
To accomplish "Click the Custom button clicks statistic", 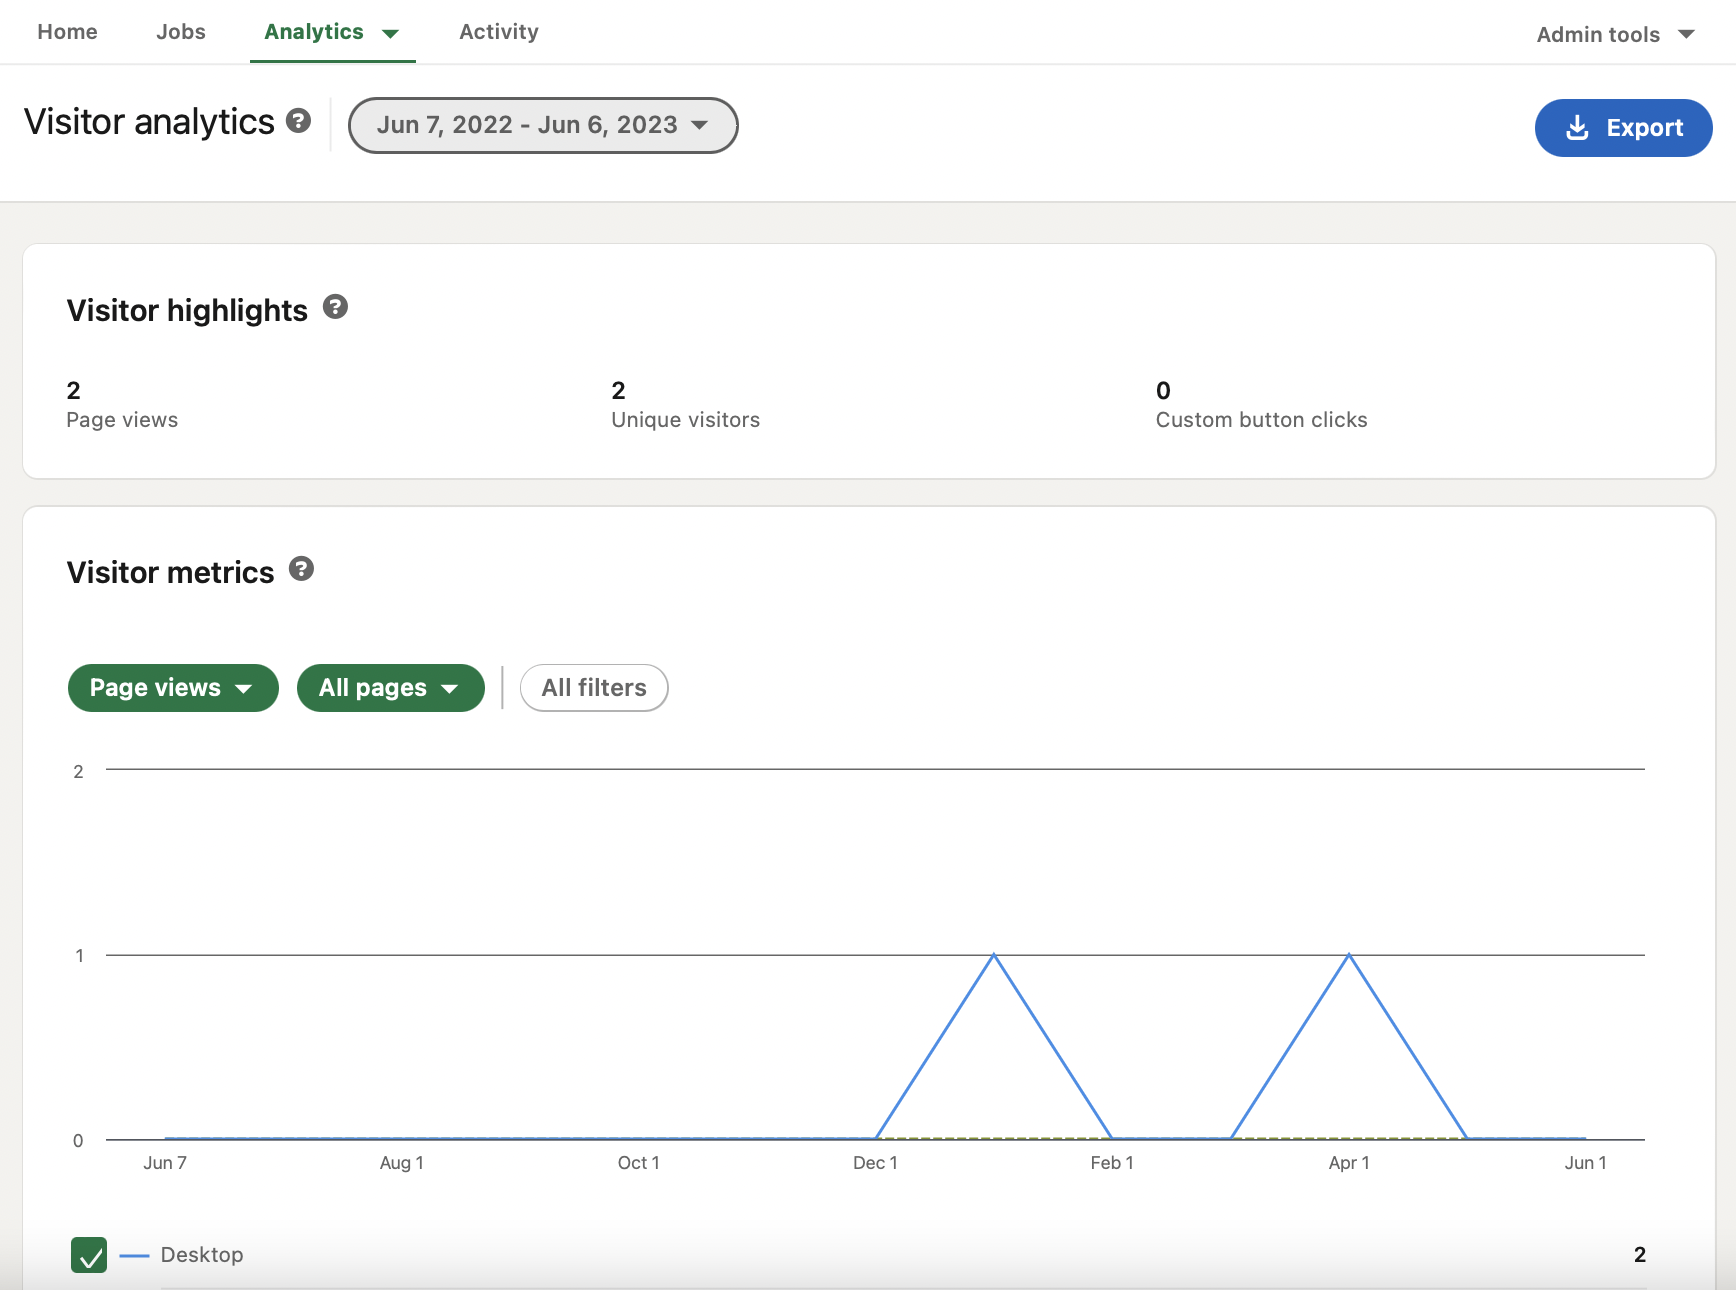I will coord(1260,404).
